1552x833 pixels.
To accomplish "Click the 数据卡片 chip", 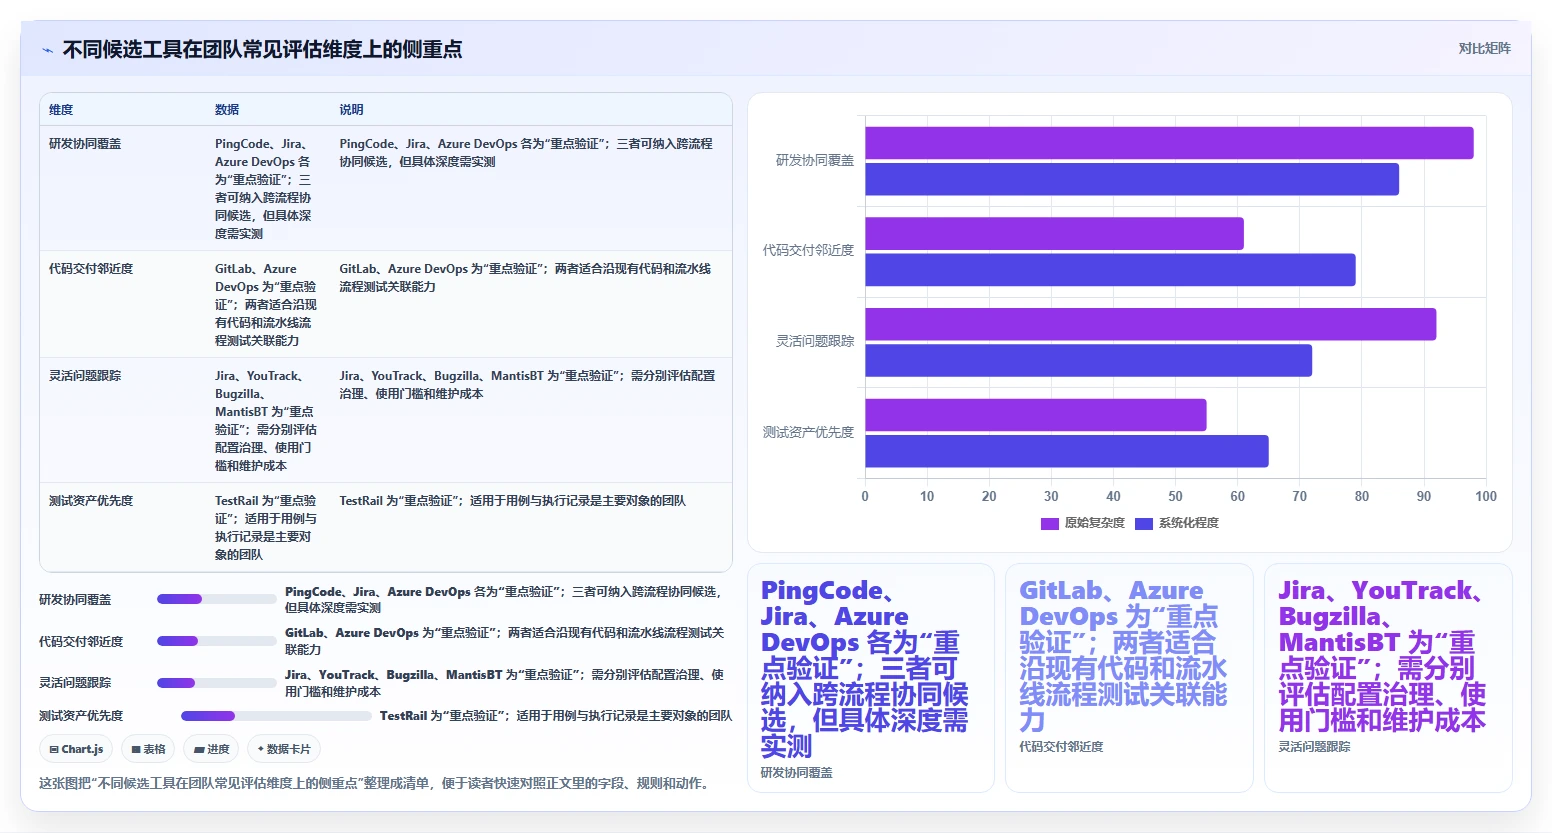I will tap(284, 749).
